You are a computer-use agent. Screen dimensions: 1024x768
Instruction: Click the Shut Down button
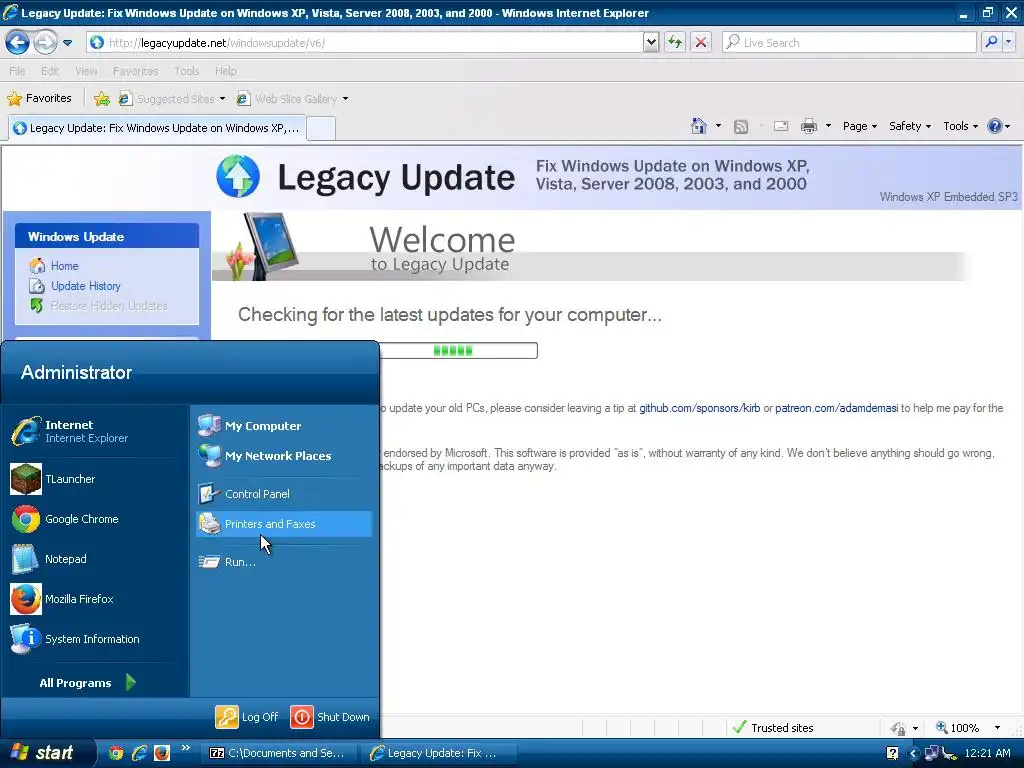(330, 717)
